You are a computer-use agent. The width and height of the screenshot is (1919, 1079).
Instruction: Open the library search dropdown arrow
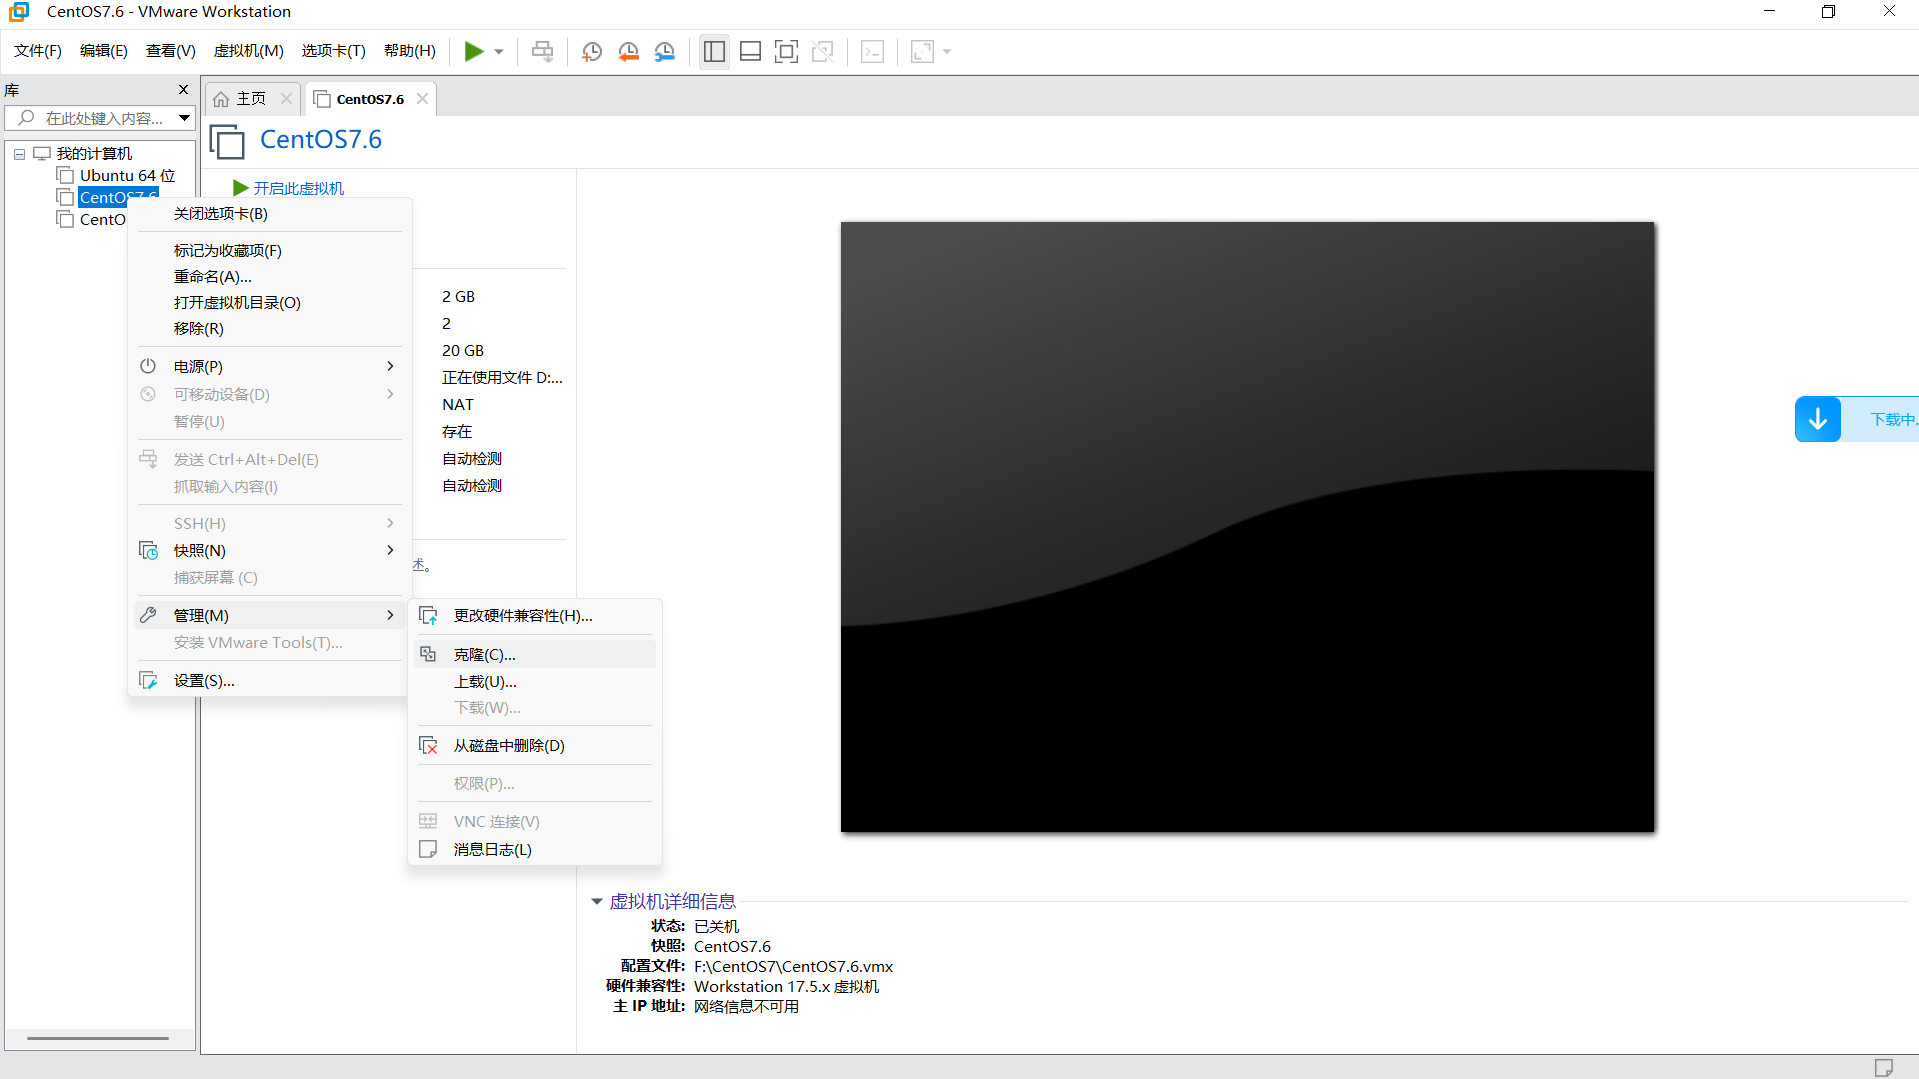185,118
